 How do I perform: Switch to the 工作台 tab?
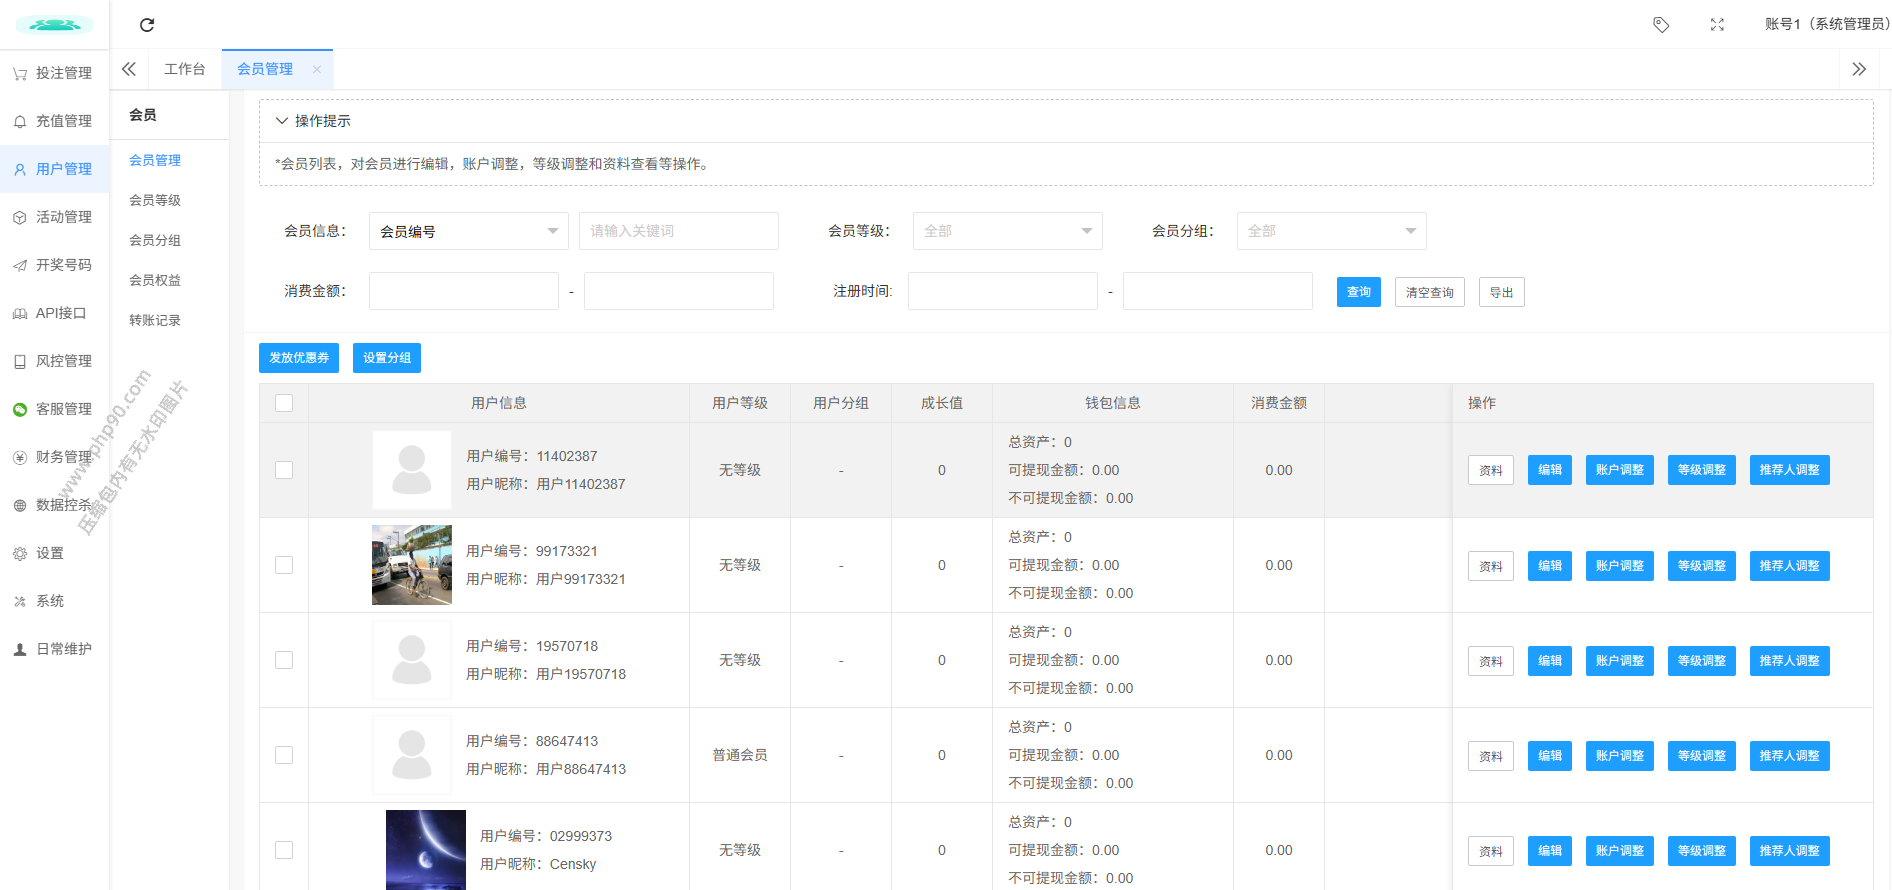click(x=185, y=69)
